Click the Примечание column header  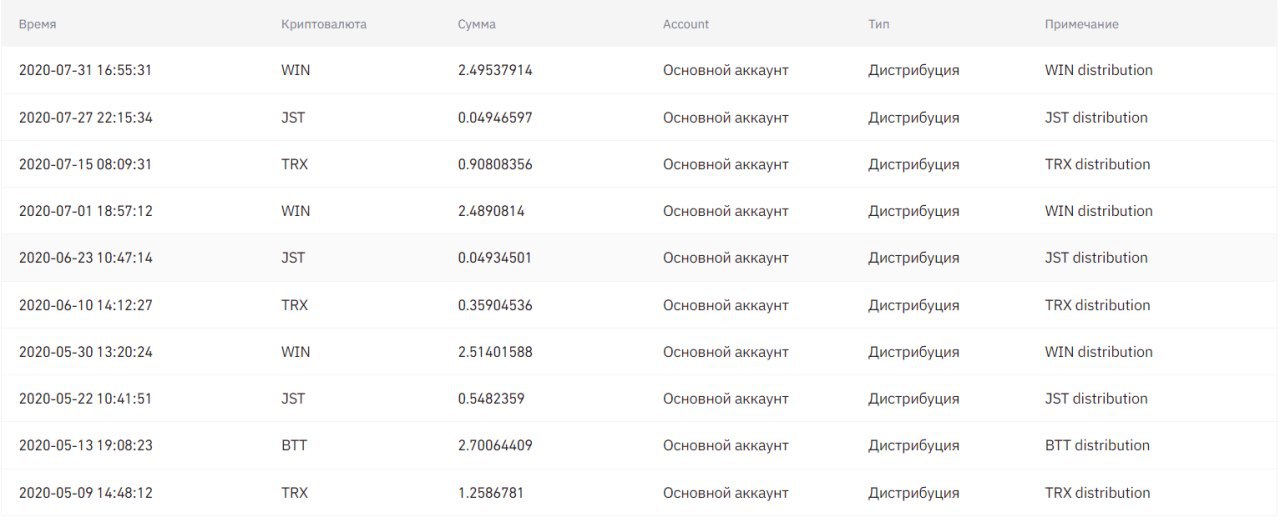click(1081, 24)
